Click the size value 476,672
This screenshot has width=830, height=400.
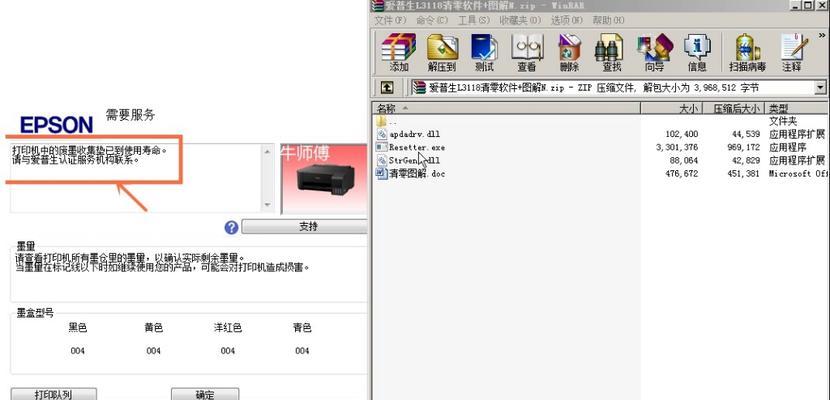click(681, 174)
